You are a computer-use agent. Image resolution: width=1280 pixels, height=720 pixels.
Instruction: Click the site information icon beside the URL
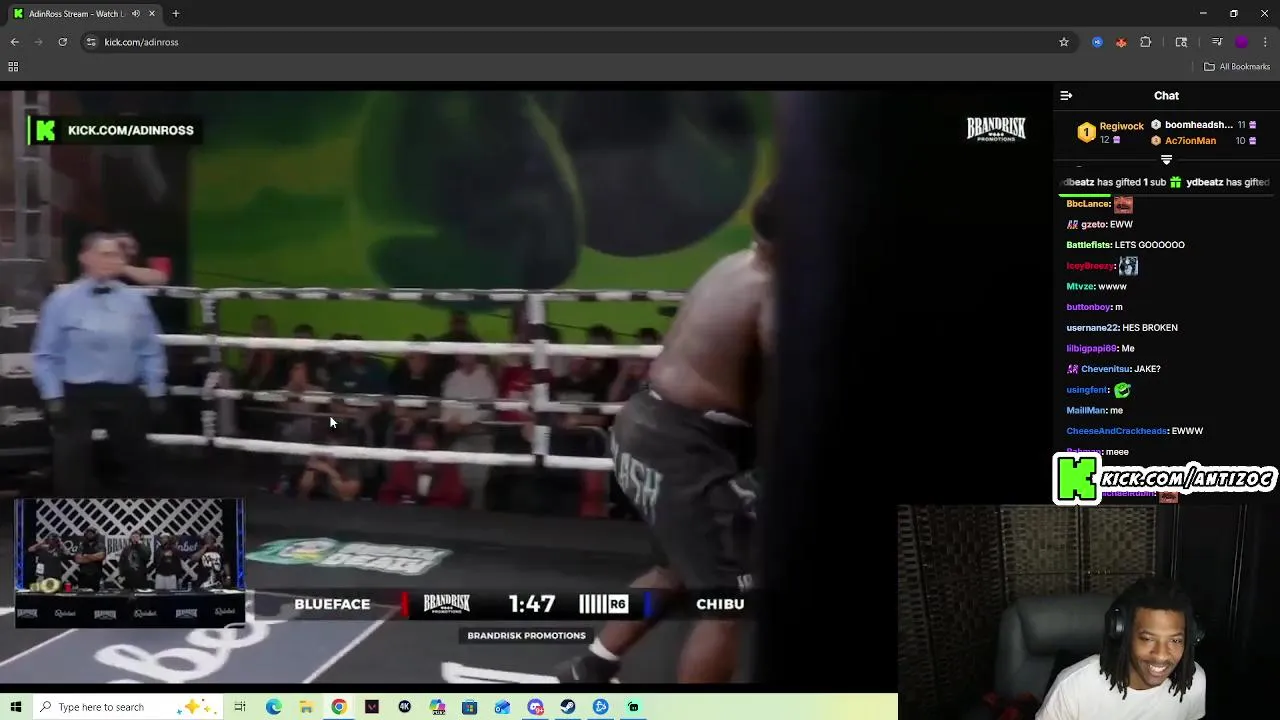(x=91, y=42)
